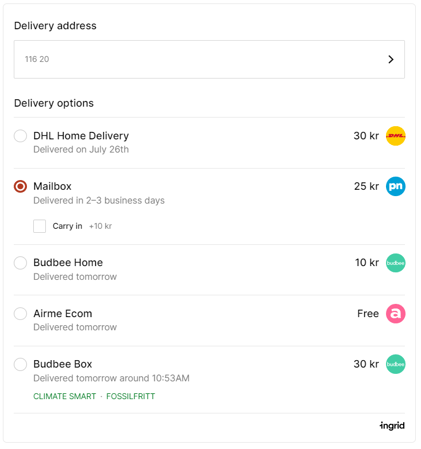This screenshot has height=449, width=421.
Task: Click the 116 20 address field
Action: pyautogui.click(x=209, y=59)
